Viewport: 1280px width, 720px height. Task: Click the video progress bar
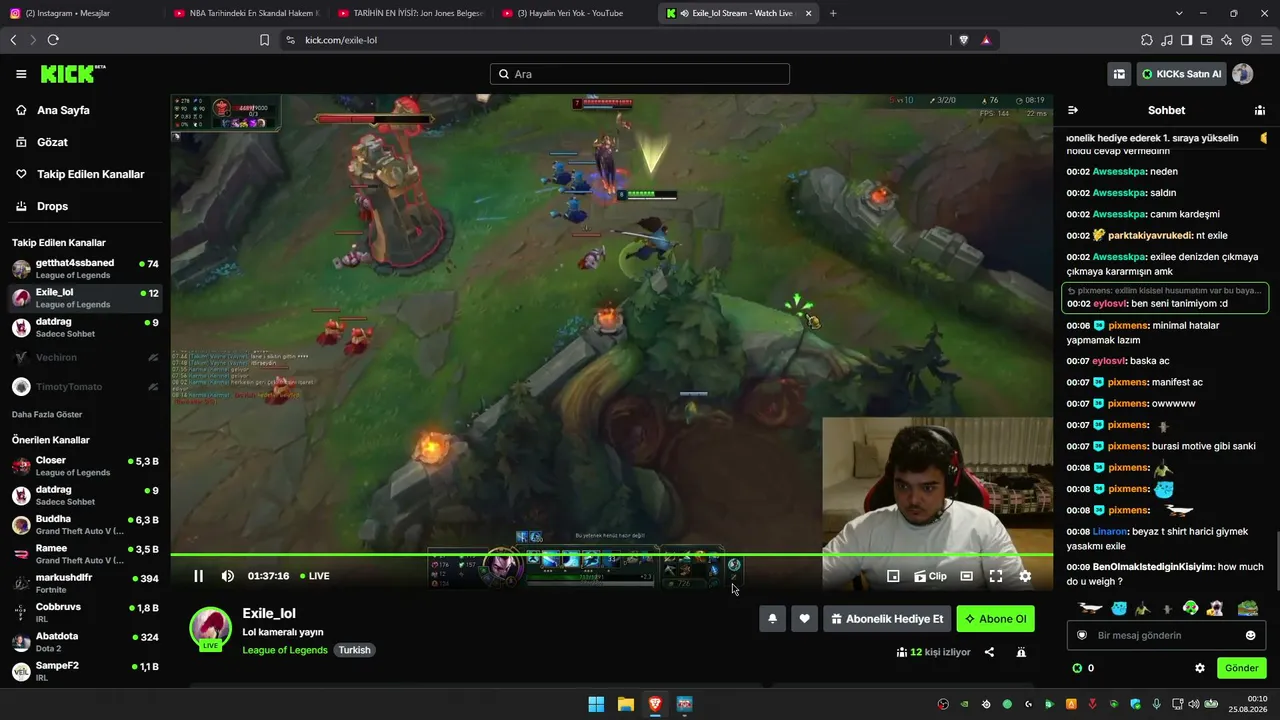(611, 554)
